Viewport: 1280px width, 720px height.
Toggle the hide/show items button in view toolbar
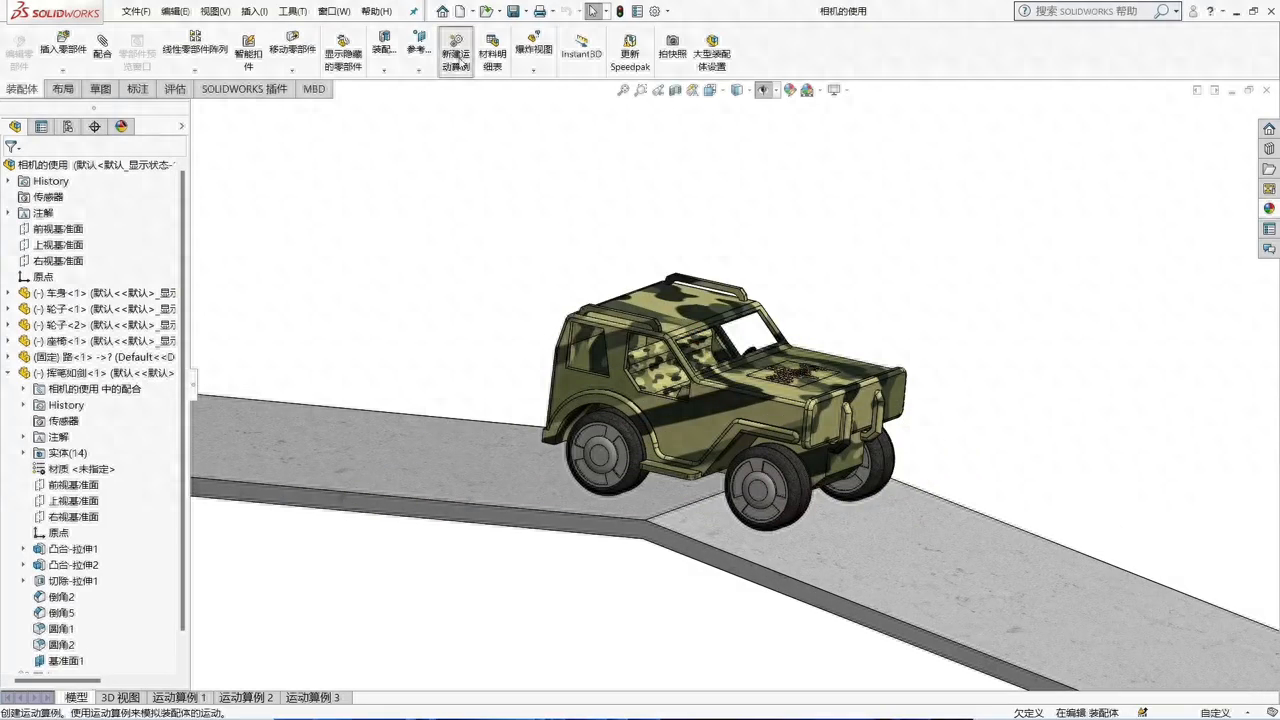[x=763, y=90]
